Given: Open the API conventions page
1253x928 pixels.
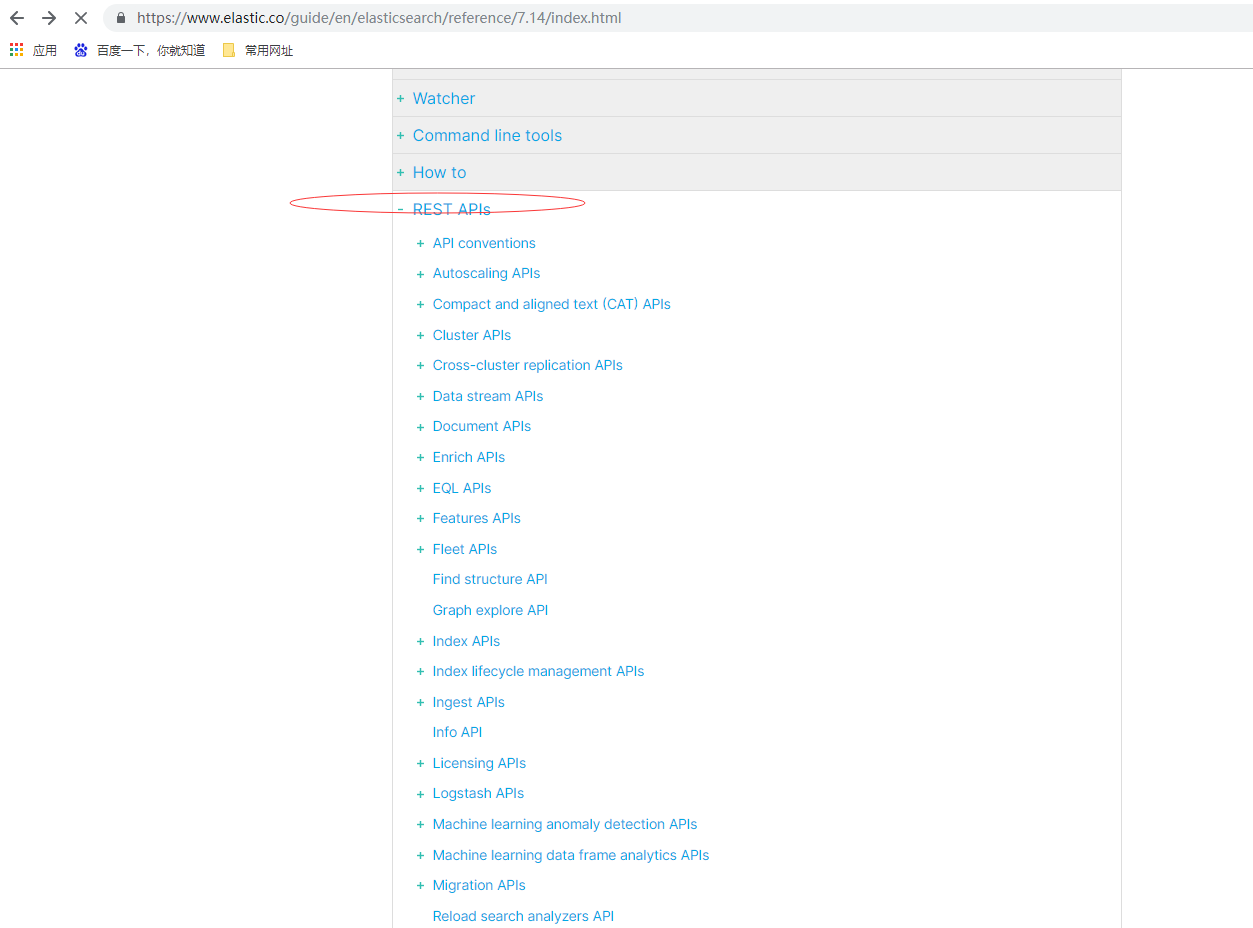Looking at the screenshot, I should click(x=484, y=243).
